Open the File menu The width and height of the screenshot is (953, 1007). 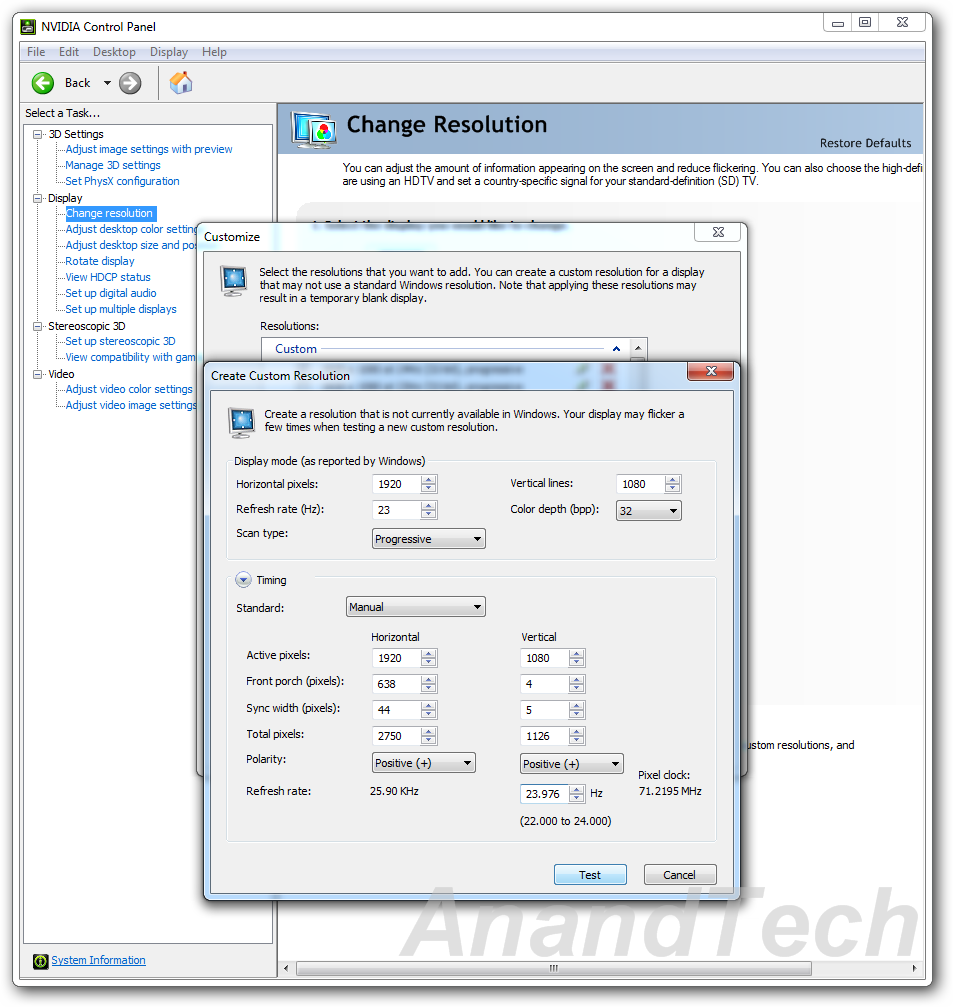coord(36,52)
